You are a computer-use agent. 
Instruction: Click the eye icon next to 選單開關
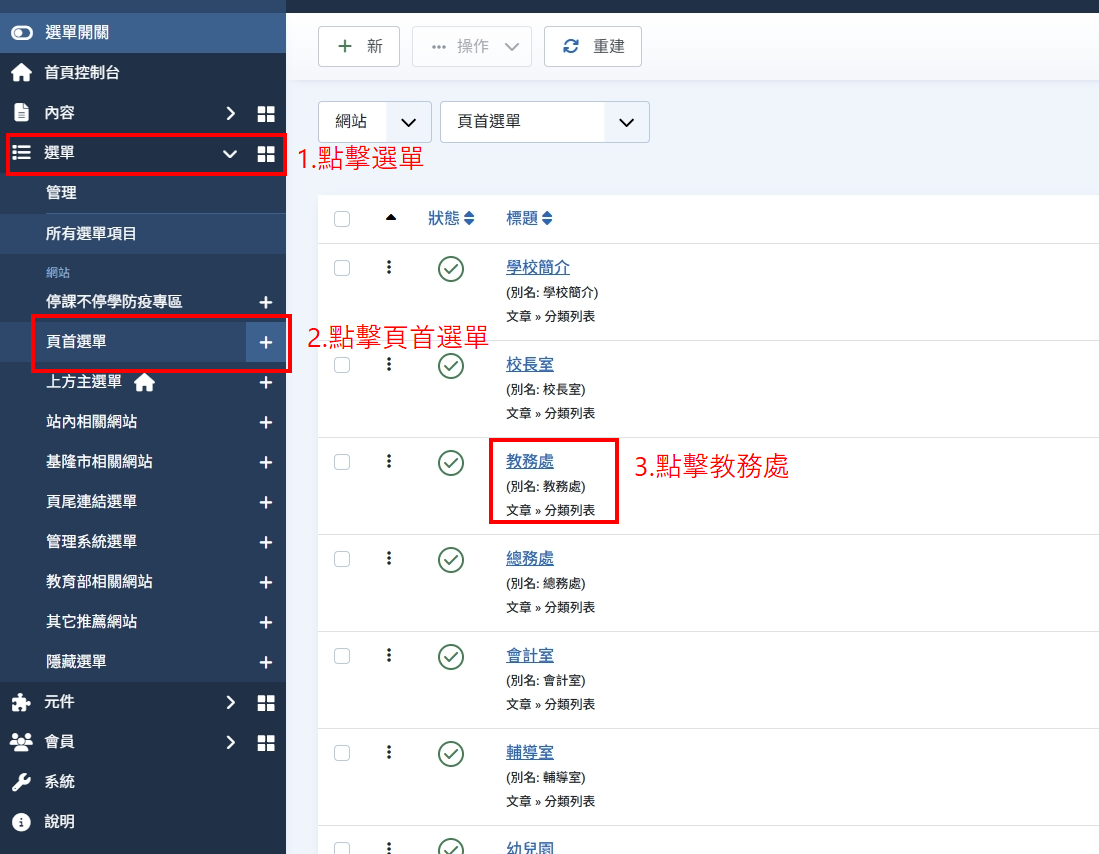[x=22, y=32]
